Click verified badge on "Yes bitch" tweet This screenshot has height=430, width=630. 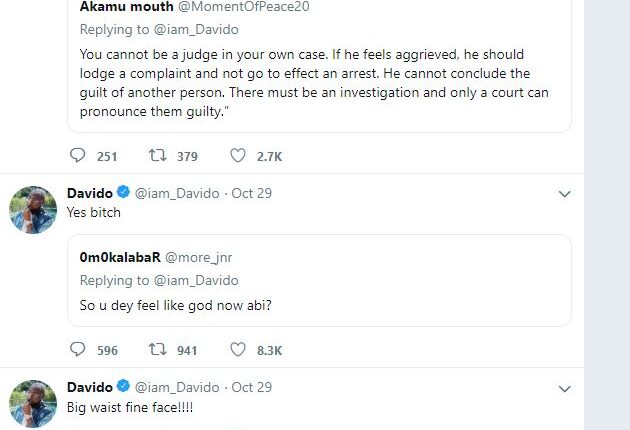124,193
